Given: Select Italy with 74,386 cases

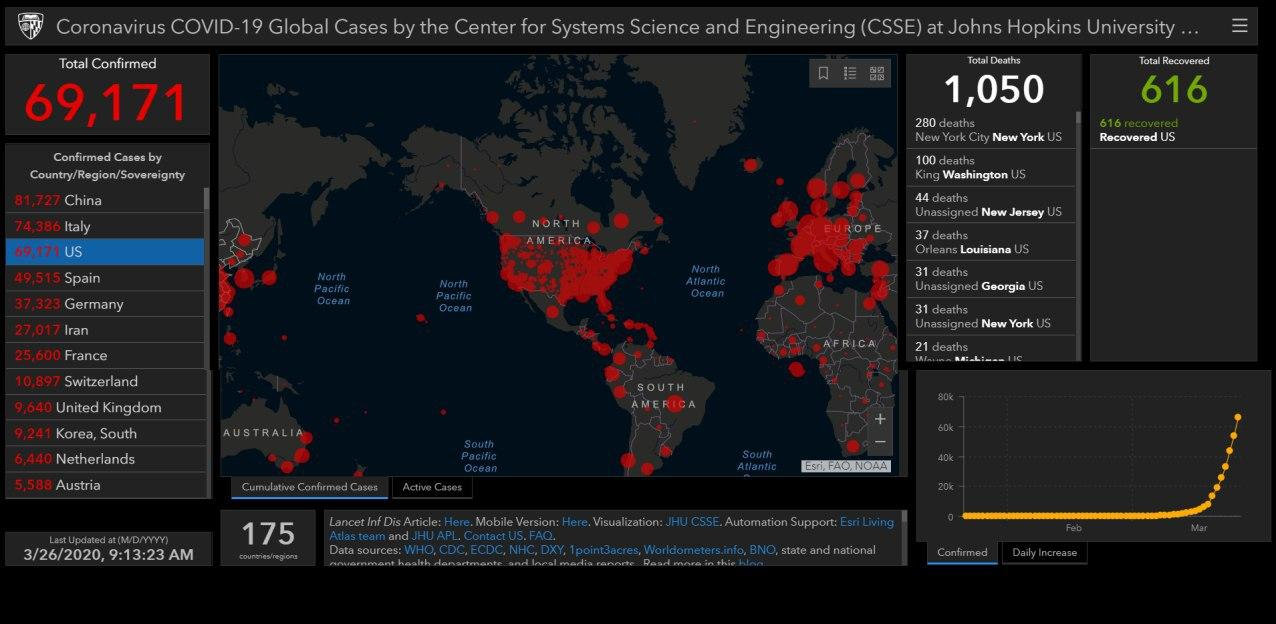Looking at the screenshot, I should [105, 226].
